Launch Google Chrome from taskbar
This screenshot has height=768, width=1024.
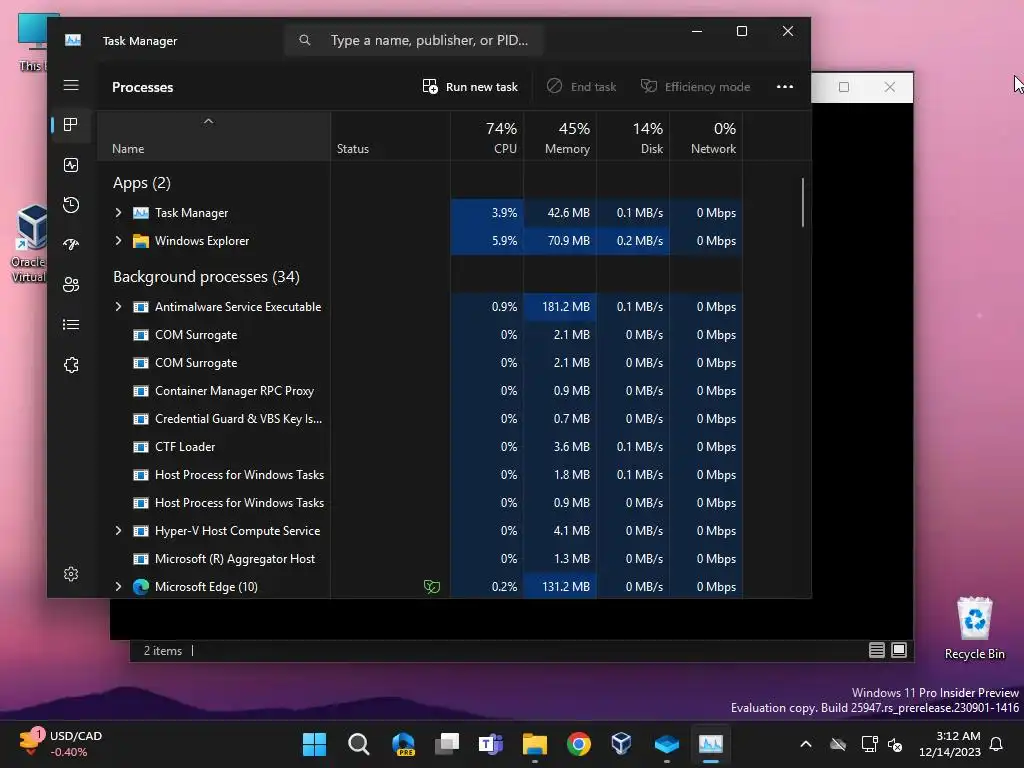point(579,744)
